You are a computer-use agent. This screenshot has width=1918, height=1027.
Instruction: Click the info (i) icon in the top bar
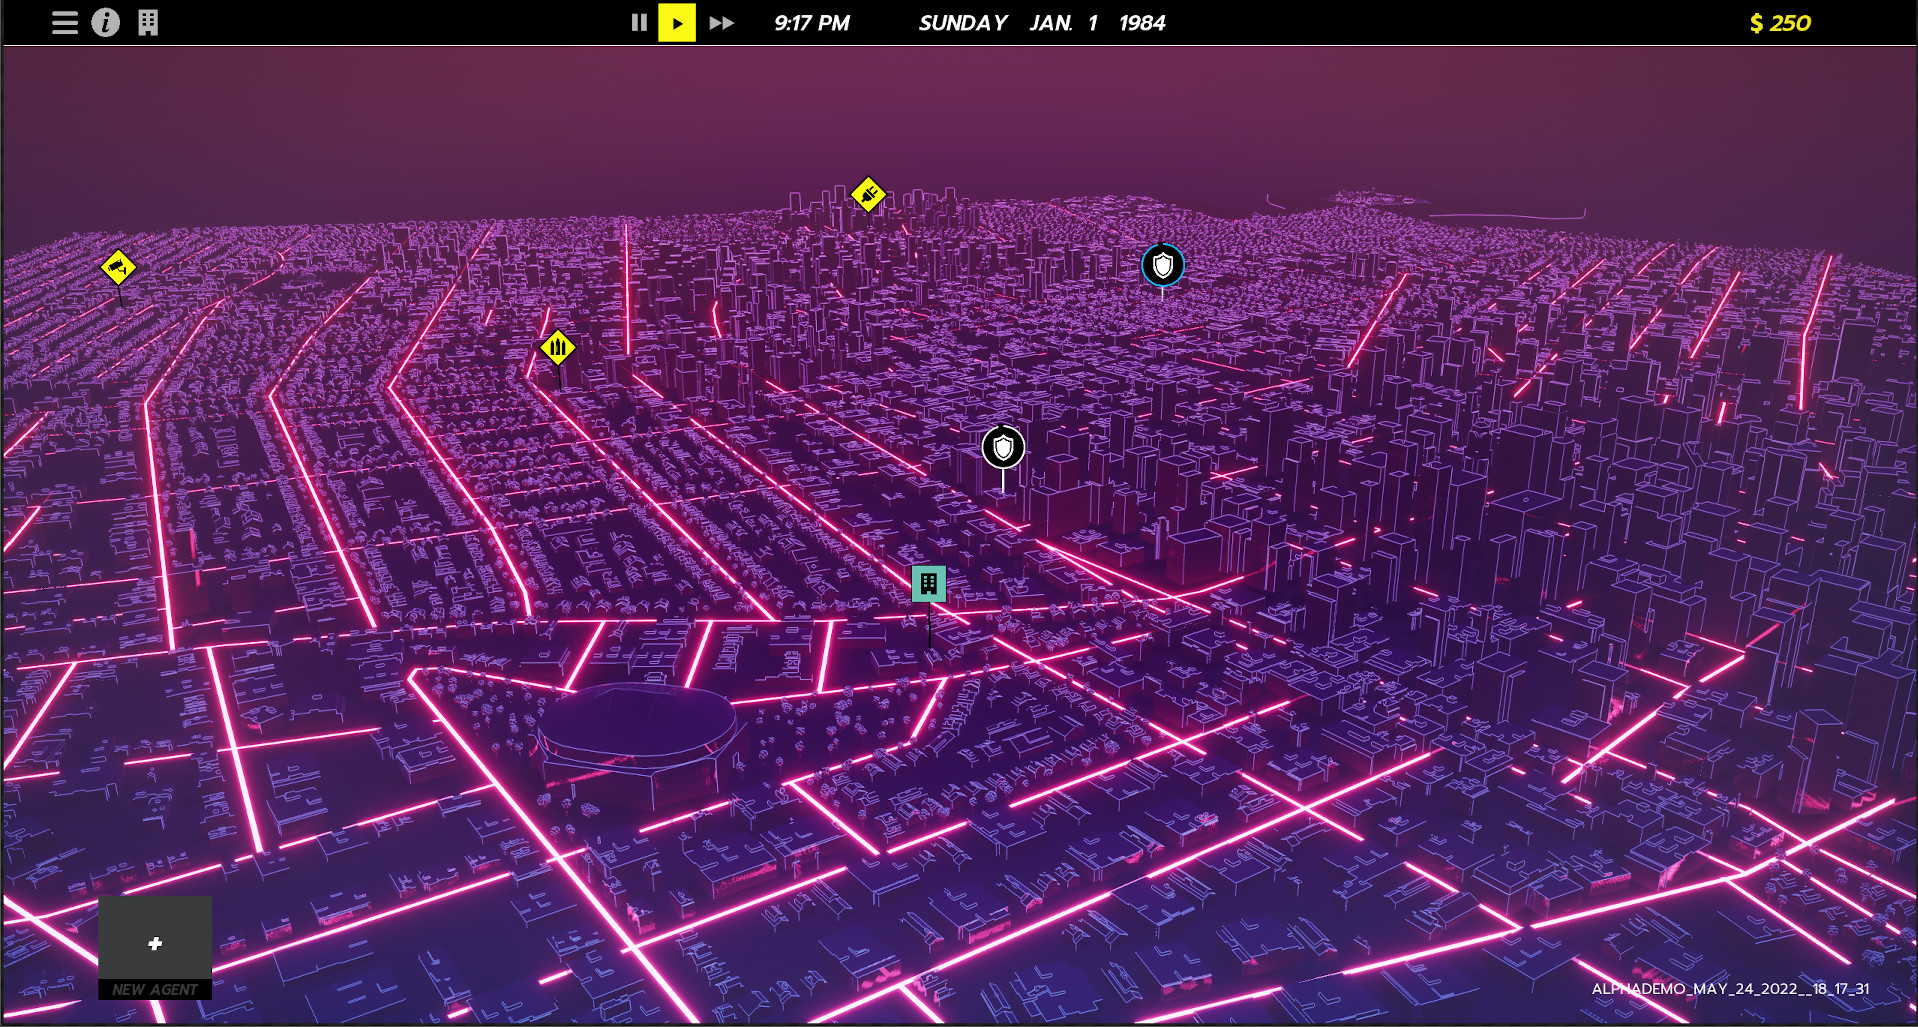107,22
